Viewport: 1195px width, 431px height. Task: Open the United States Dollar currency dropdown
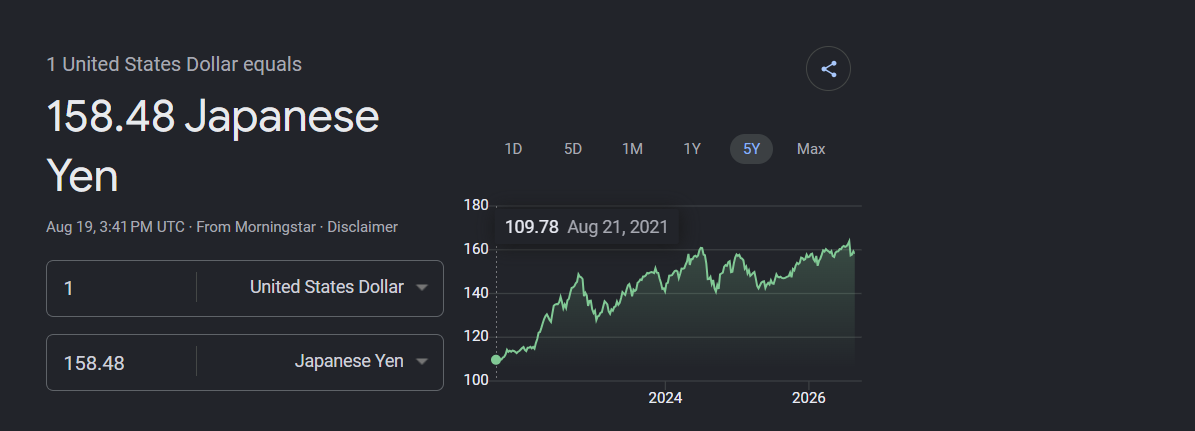[x=338, y=287]
